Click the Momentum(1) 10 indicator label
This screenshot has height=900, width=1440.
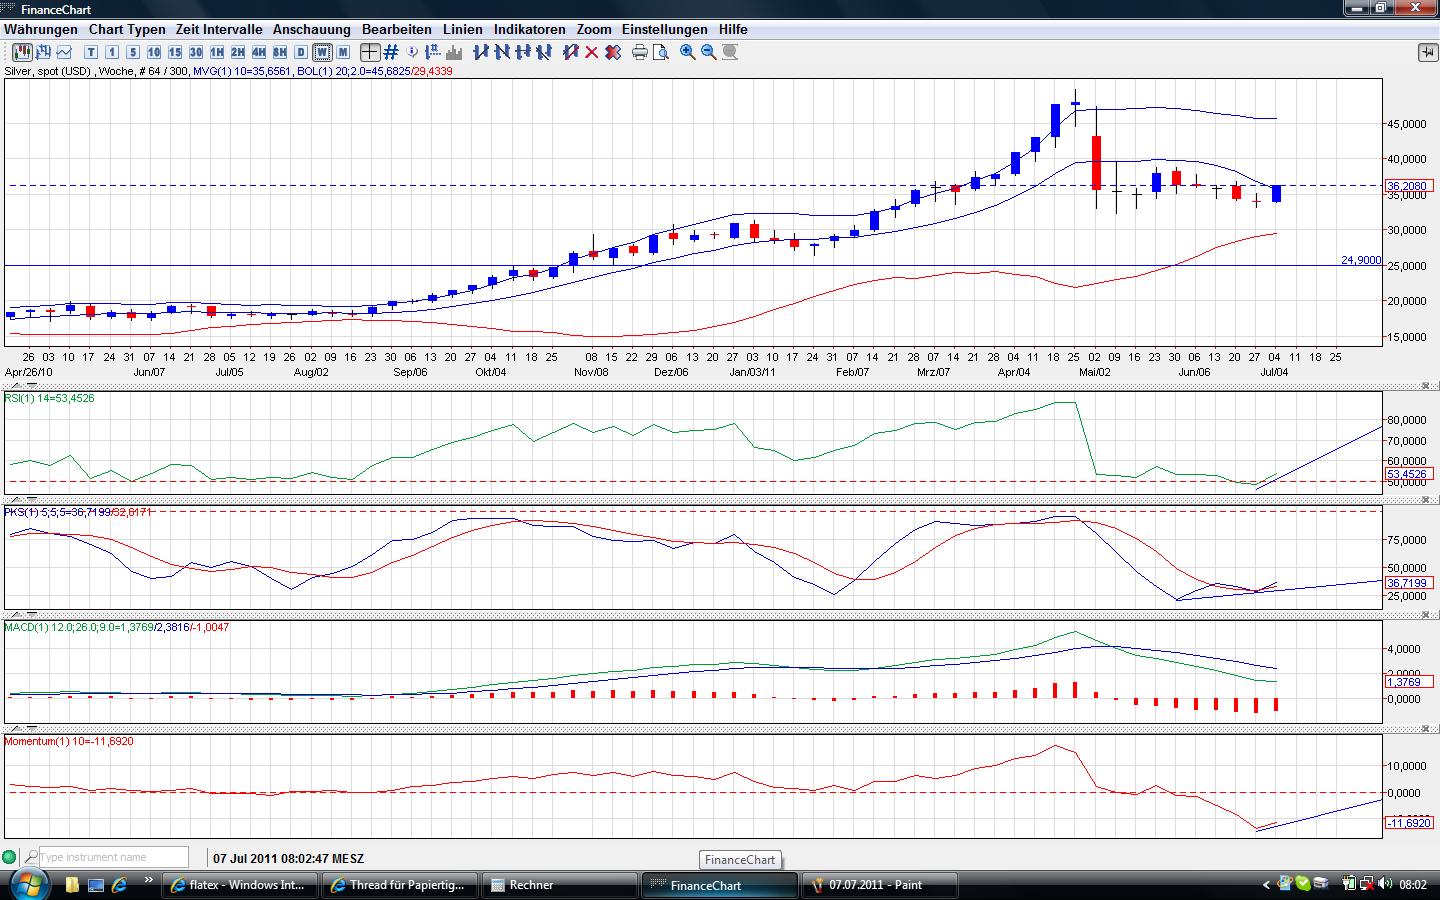tap(69, 741)
